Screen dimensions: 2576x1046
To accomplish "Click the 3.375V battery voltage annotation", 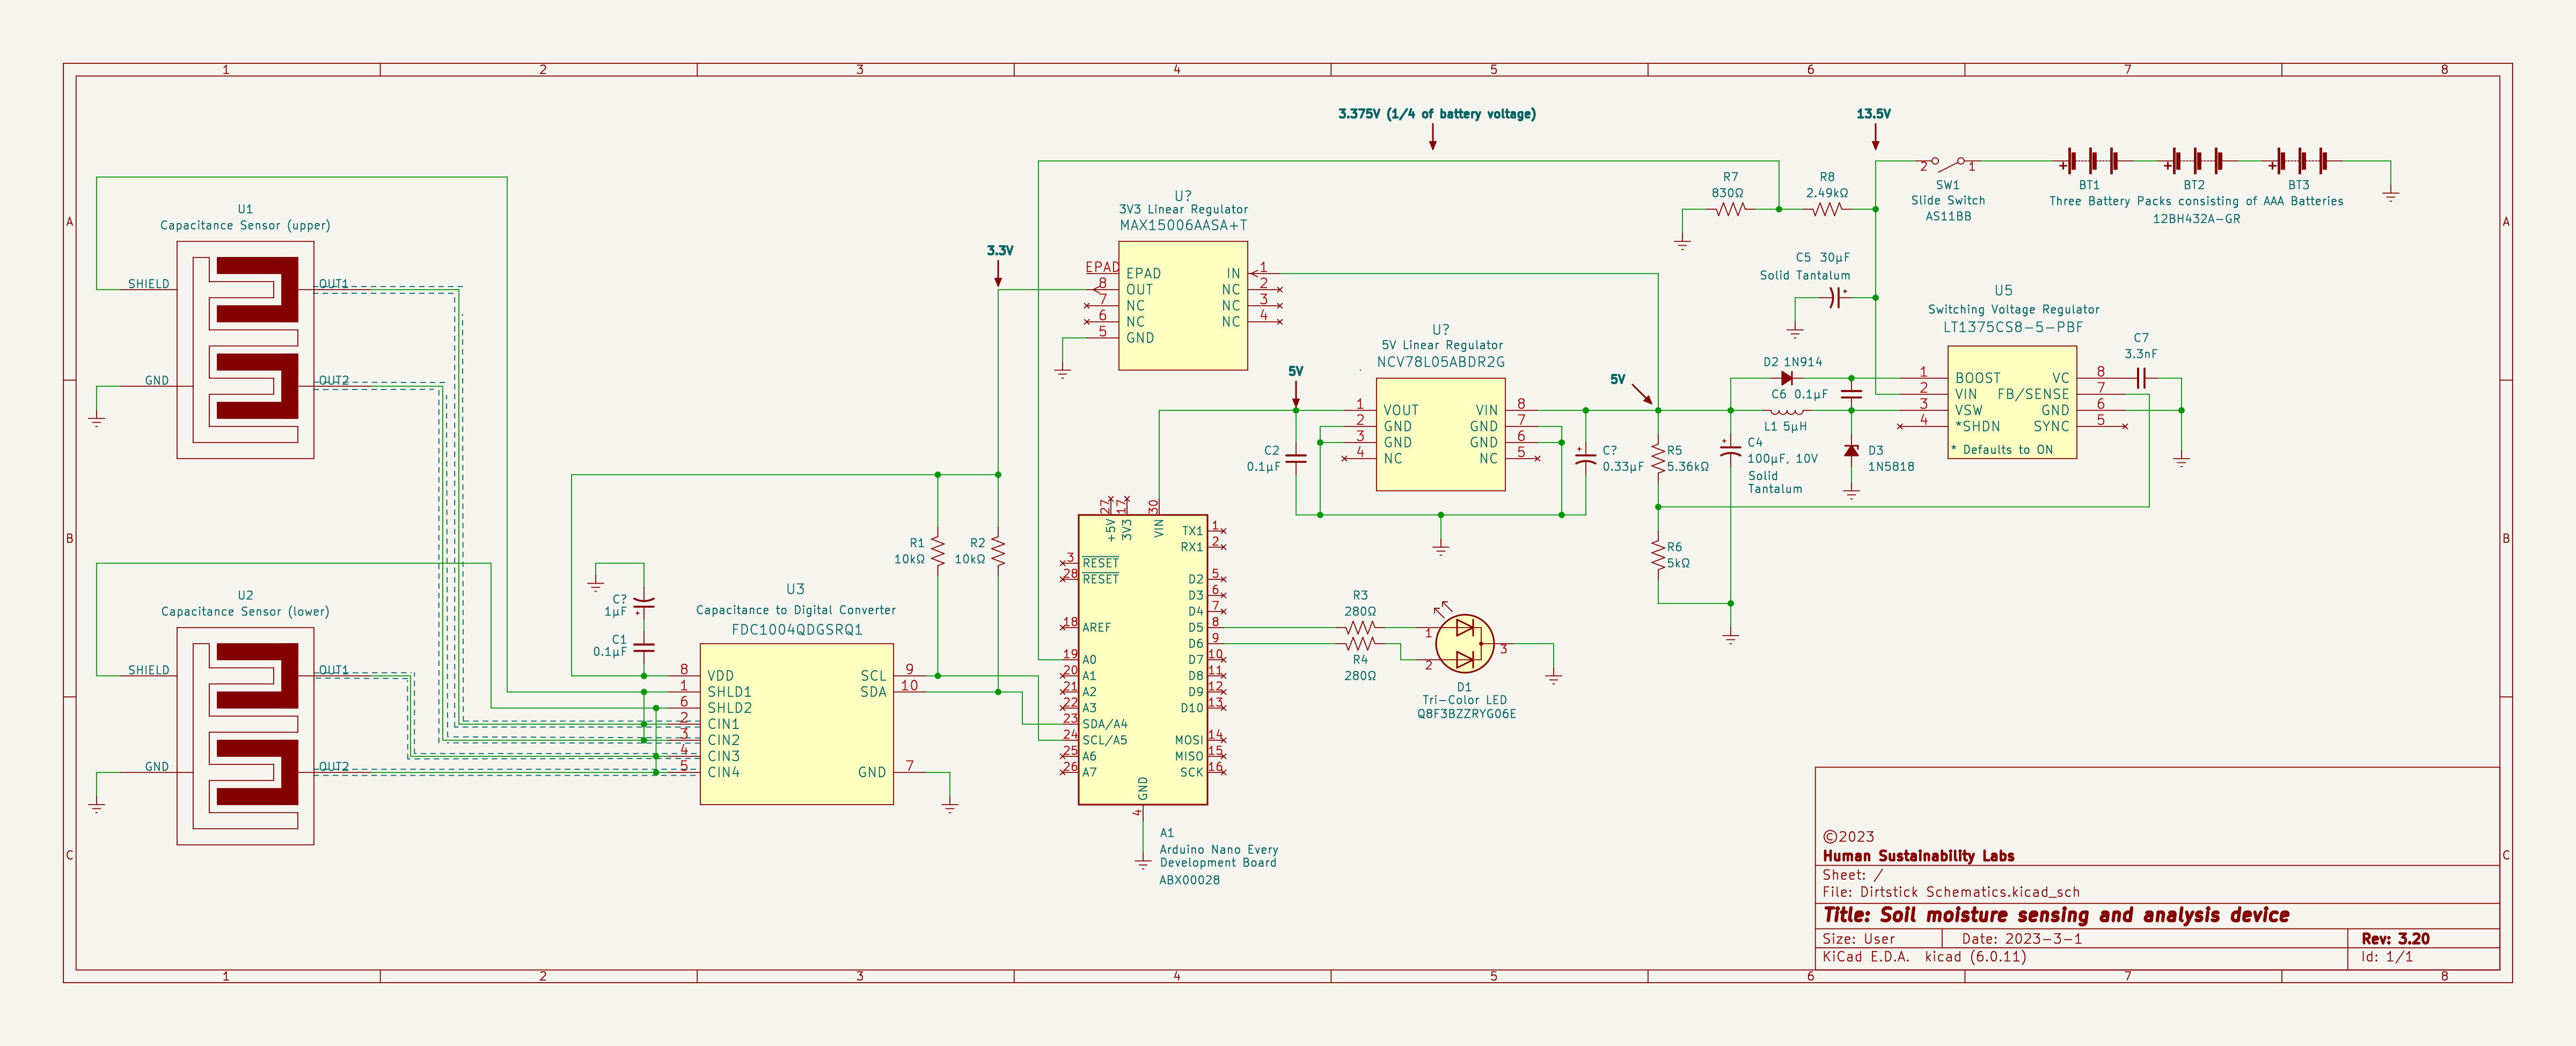I will (x=1436, y=114).
